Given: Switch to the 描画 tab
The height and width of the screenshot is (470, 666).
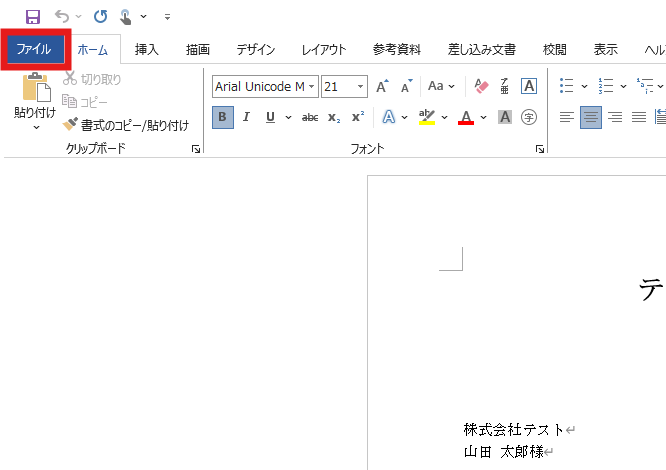Looking at the screenshot, I should coord(198,50).
